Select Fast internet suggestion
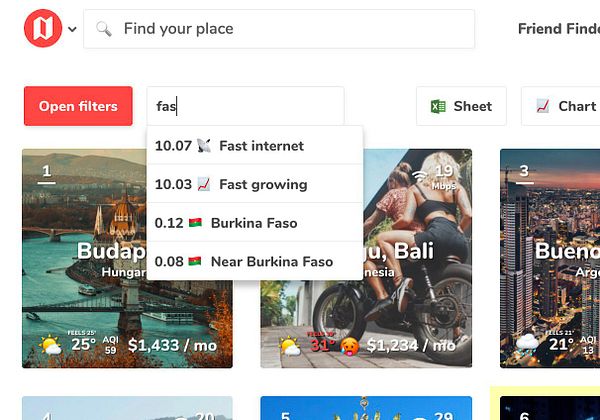600x420 pixels. pos(255,146)
